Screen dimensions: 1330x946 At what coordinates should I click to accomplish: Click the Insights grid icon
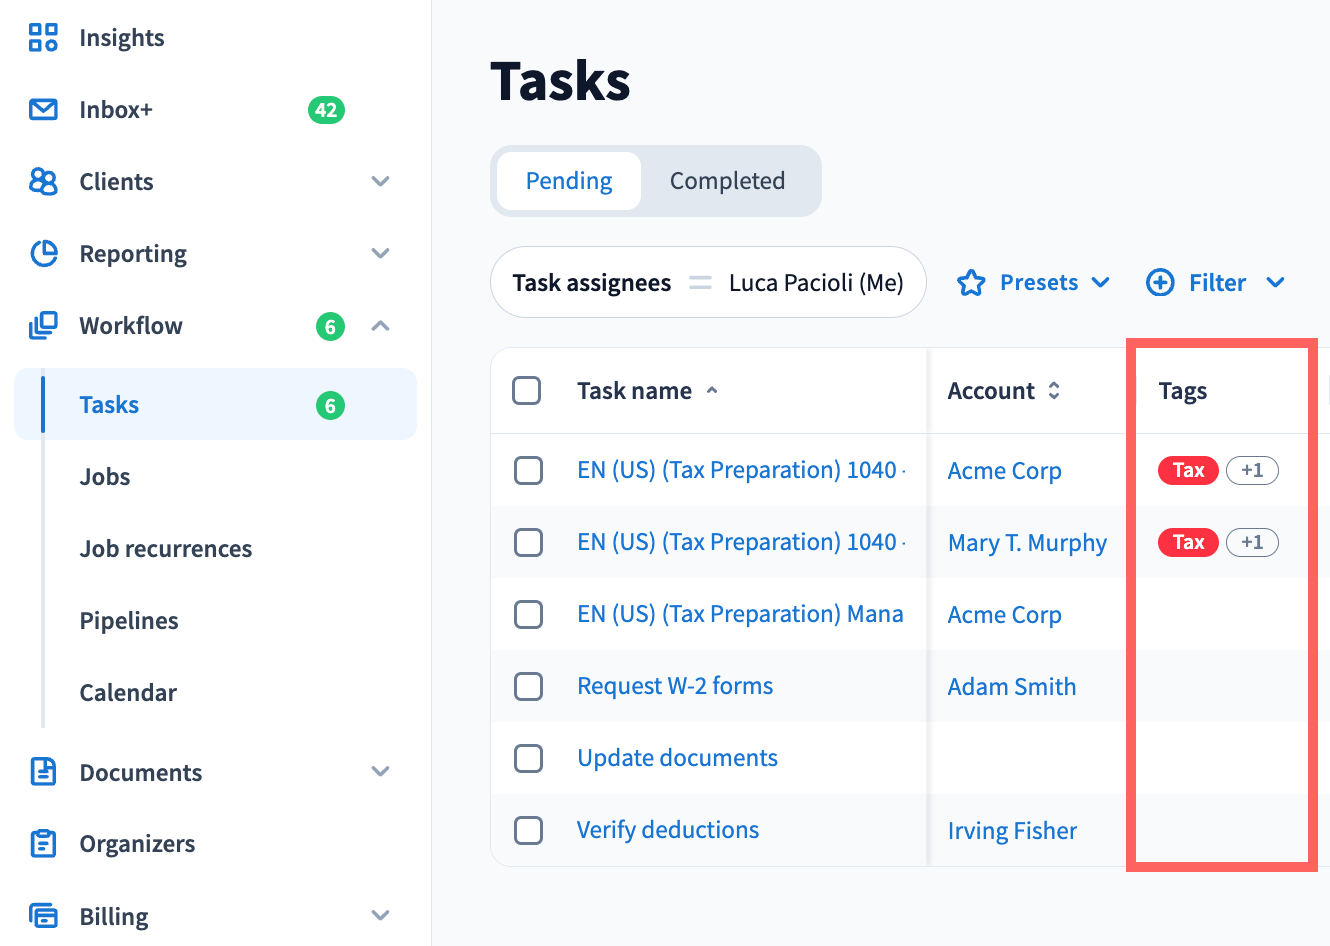(43, 38)
